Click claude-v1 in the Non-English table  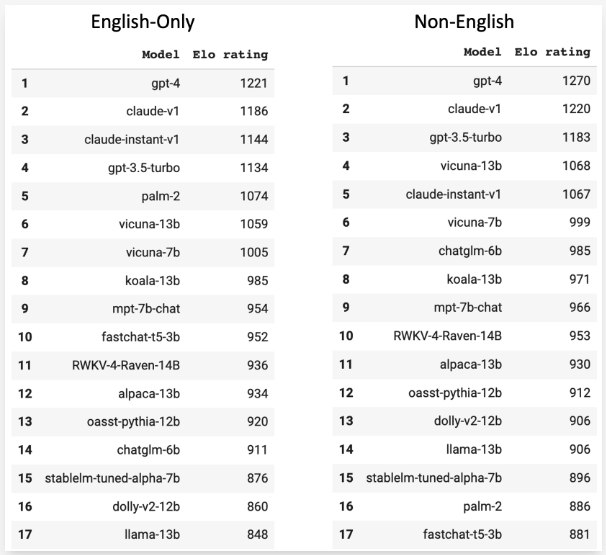pos(474,109)
